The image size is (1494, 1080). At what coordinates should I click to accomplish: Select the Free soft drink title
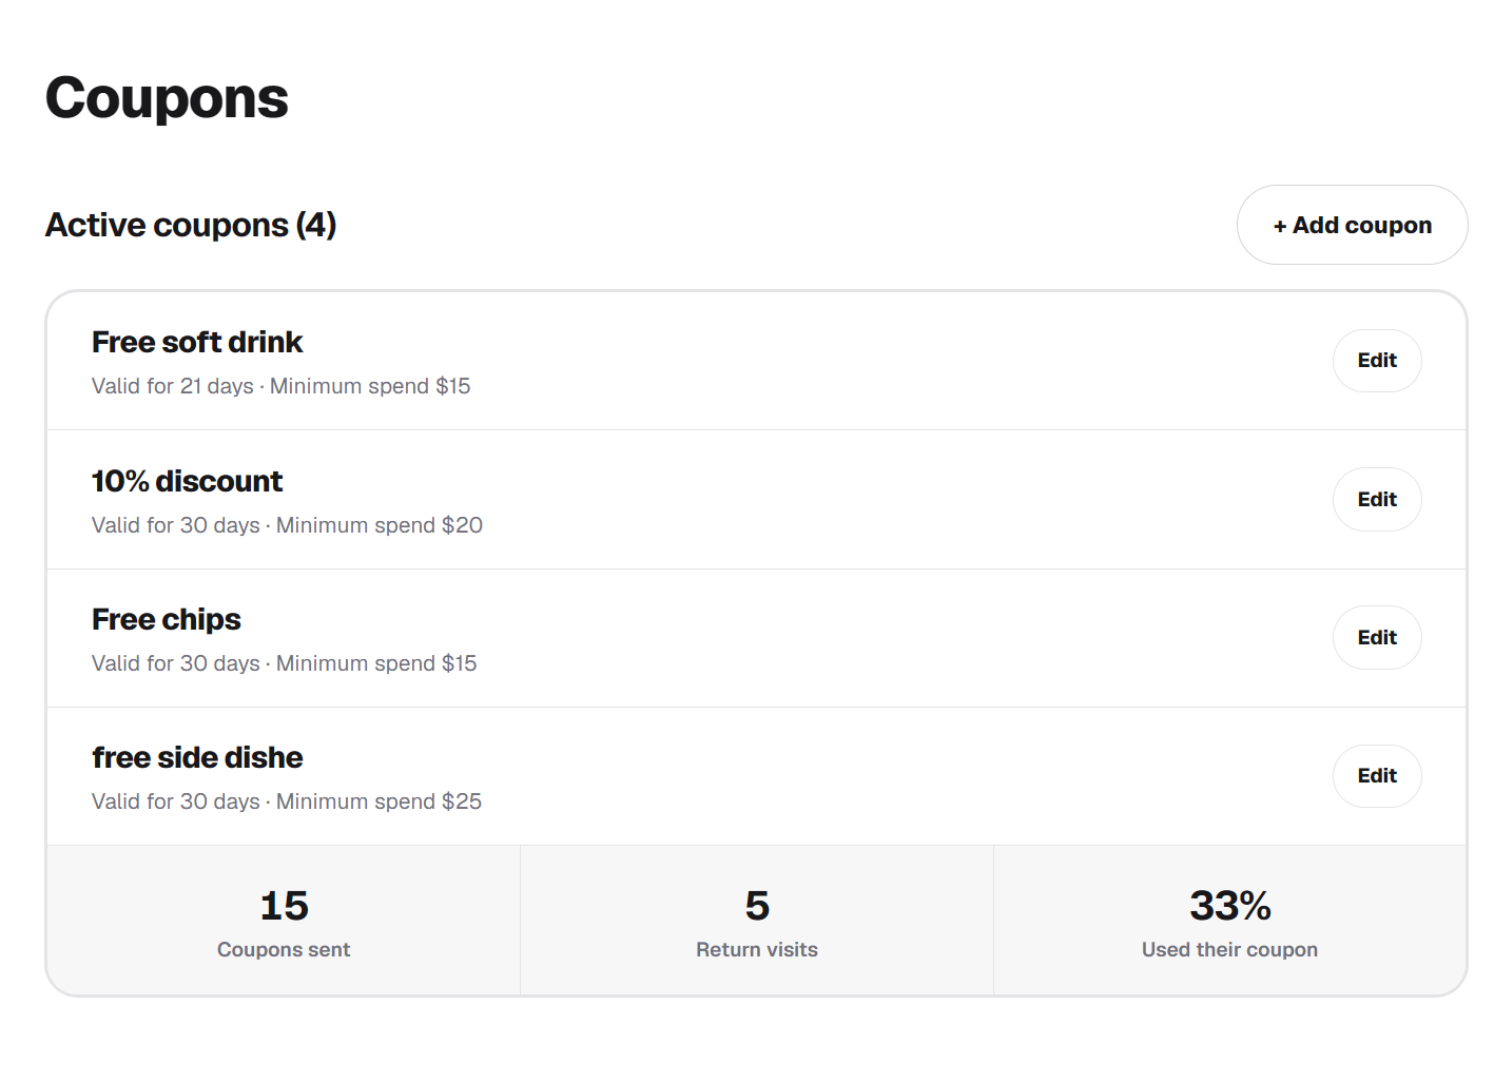(x=197, y=342)
